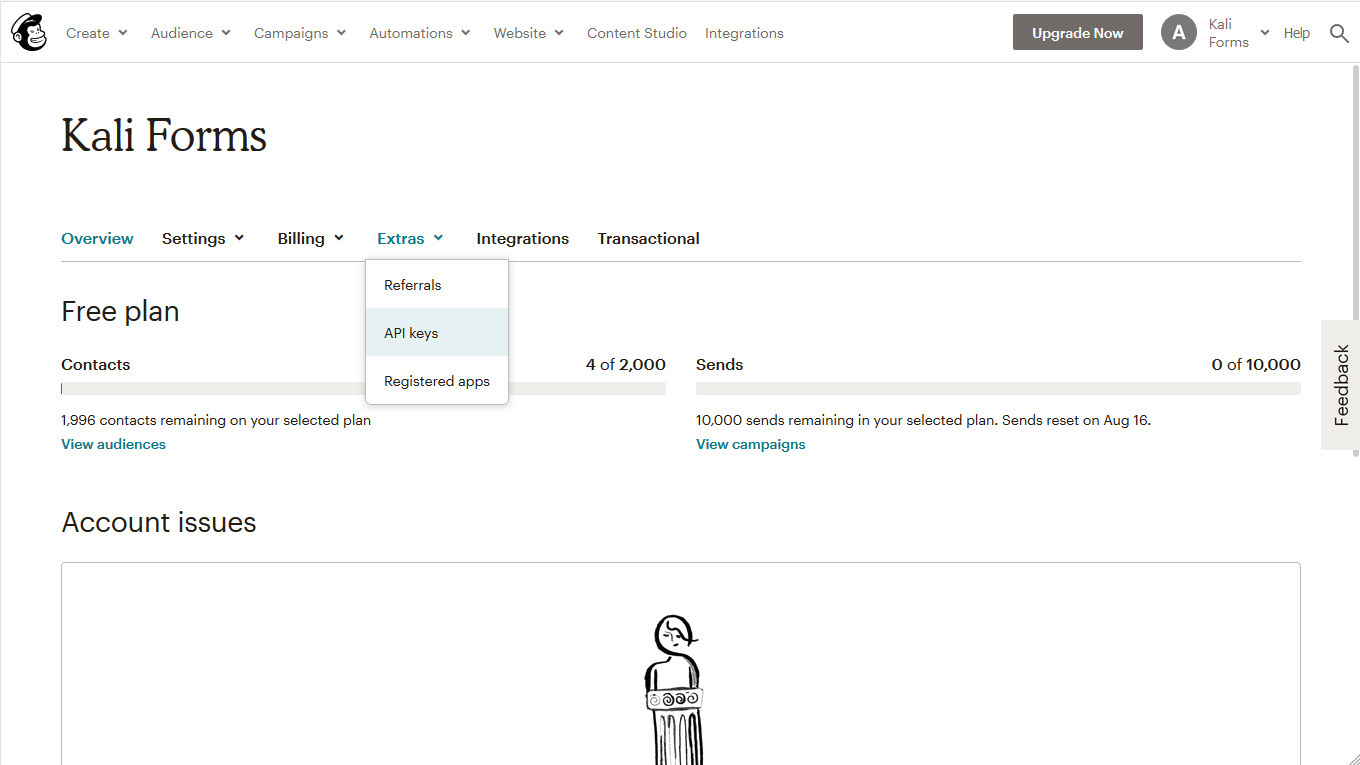Click the account avatar letter A

(x=1179, y=33)
